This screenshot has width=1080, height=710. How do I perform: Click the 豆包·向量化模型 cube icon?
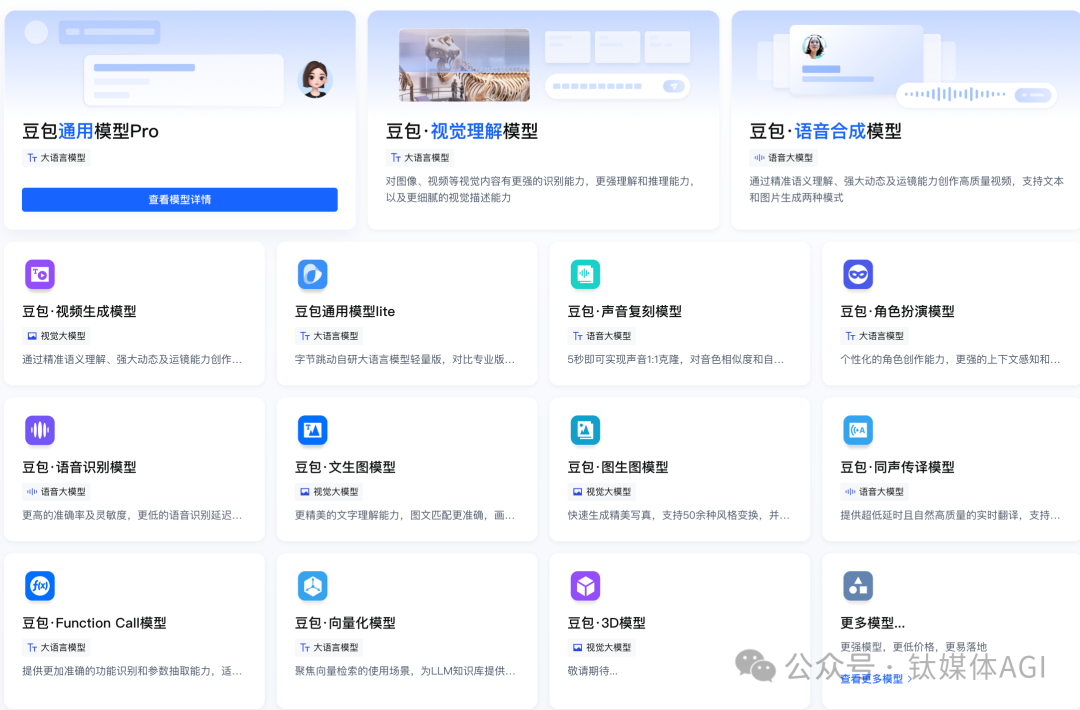click(313, 586)
